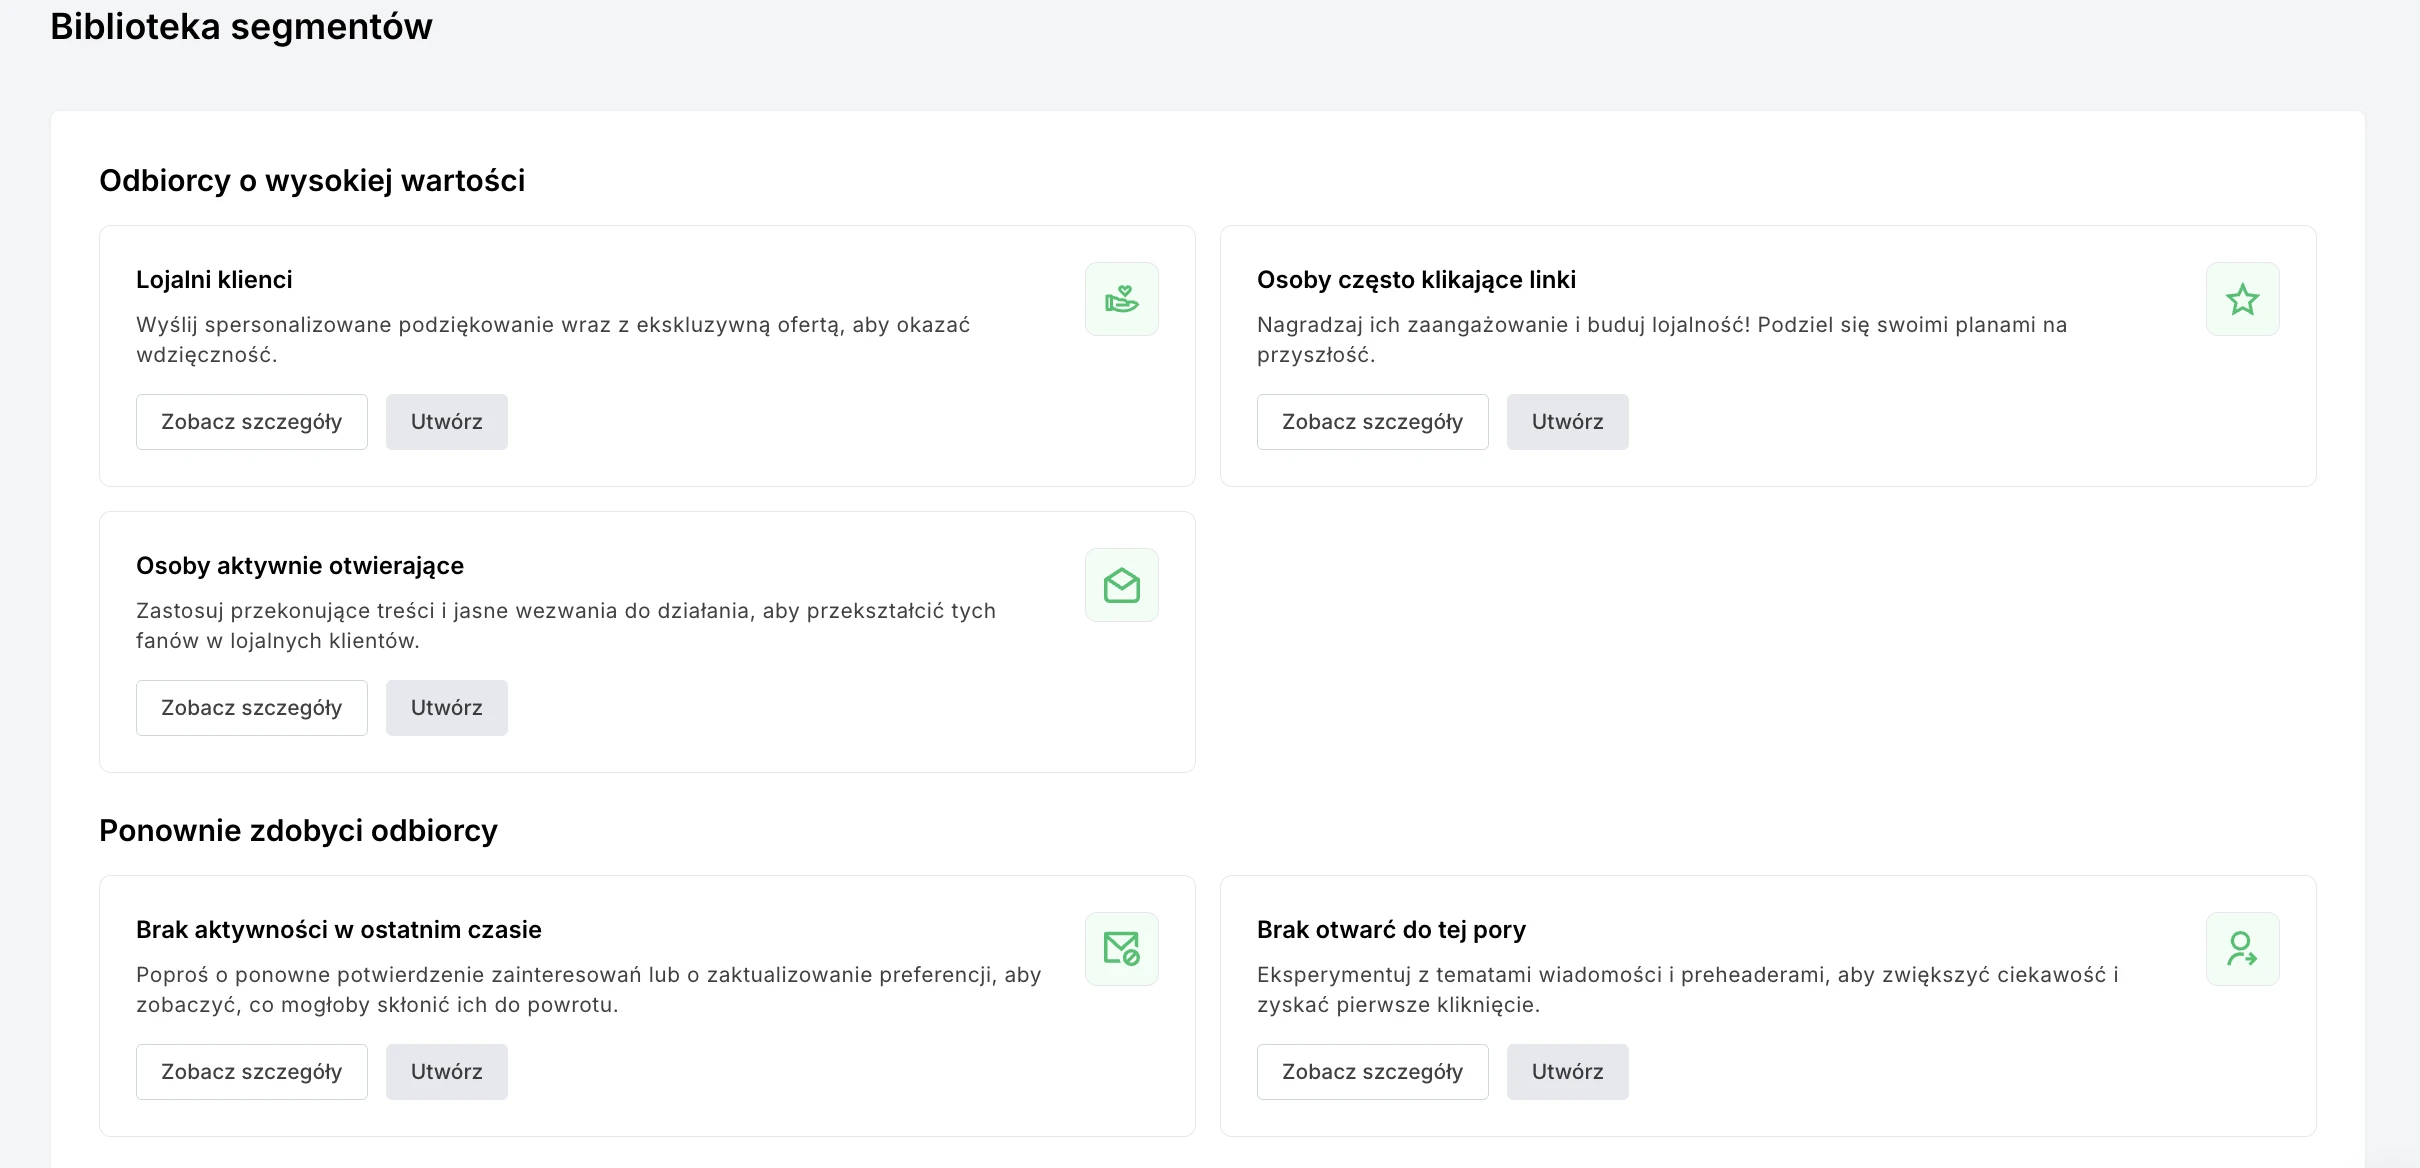
Task: Create Osoby aktywnie otwierające segment
Action: coord(446,708)
